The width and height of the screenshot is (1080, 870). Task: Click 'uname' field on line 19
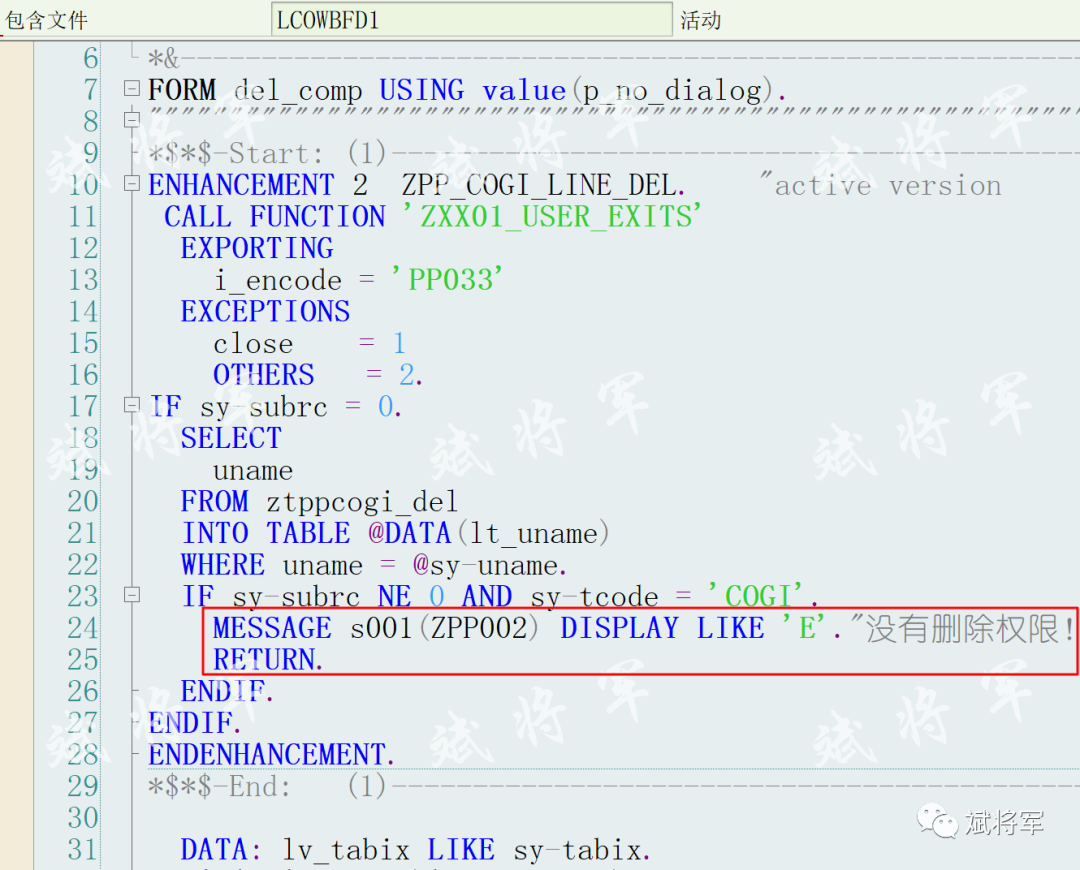point(253,470)
